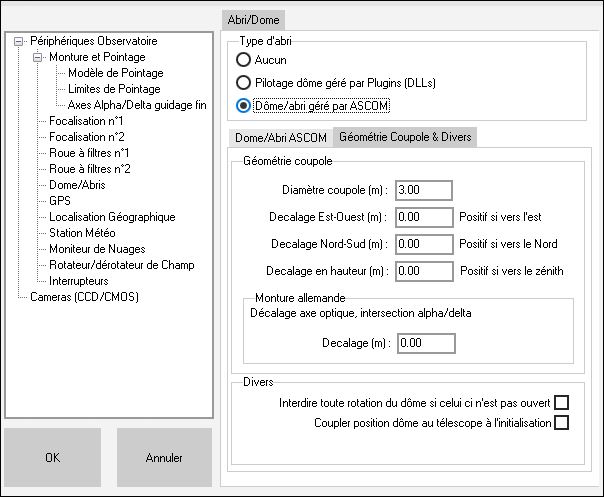604x497 pixels.
Task: Click the Abri/Dome top tab
Action: (x=254, y=19)
